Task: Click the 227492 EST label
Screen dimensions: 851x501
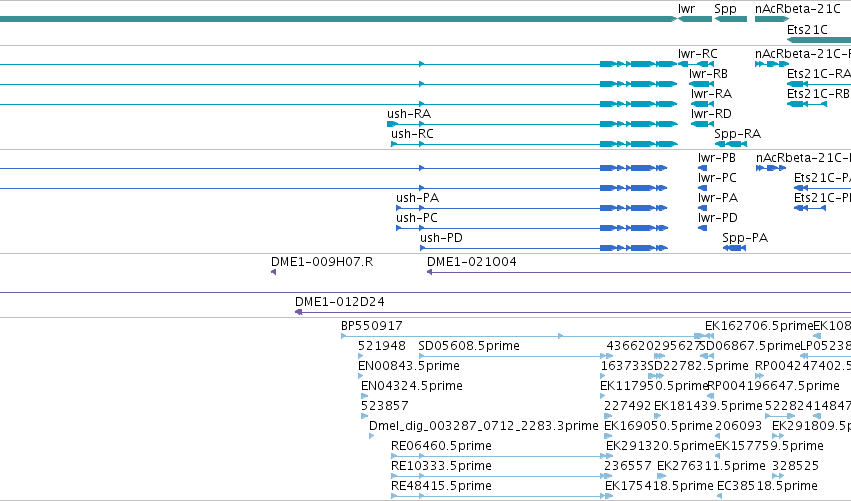Action: coord(627,406)
